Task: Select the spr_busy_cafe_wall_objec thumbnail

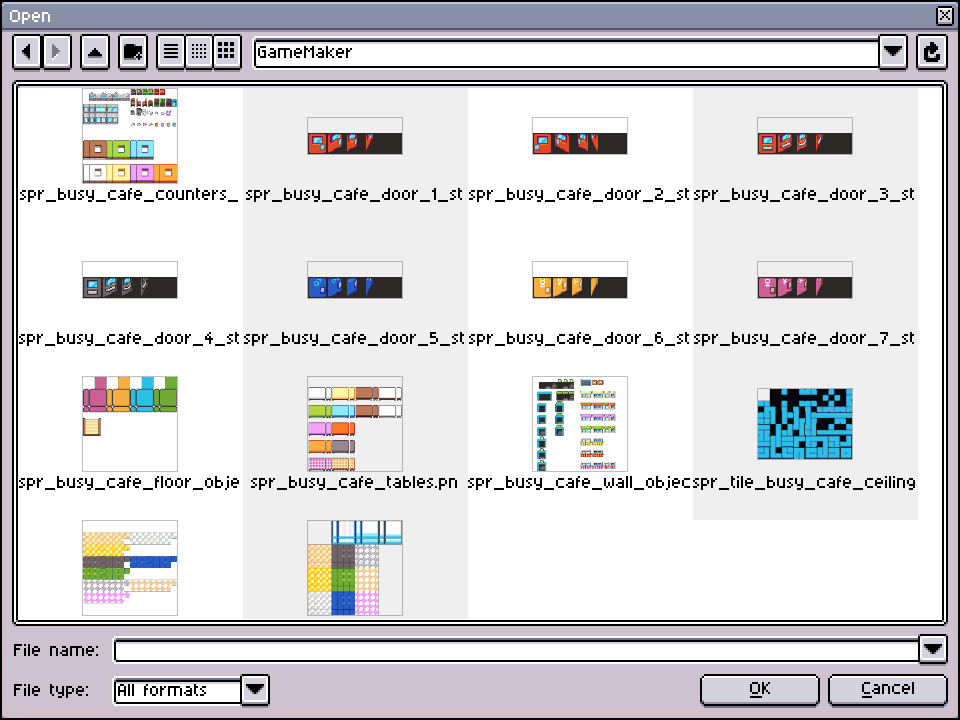Action: [x=580, y=424]
